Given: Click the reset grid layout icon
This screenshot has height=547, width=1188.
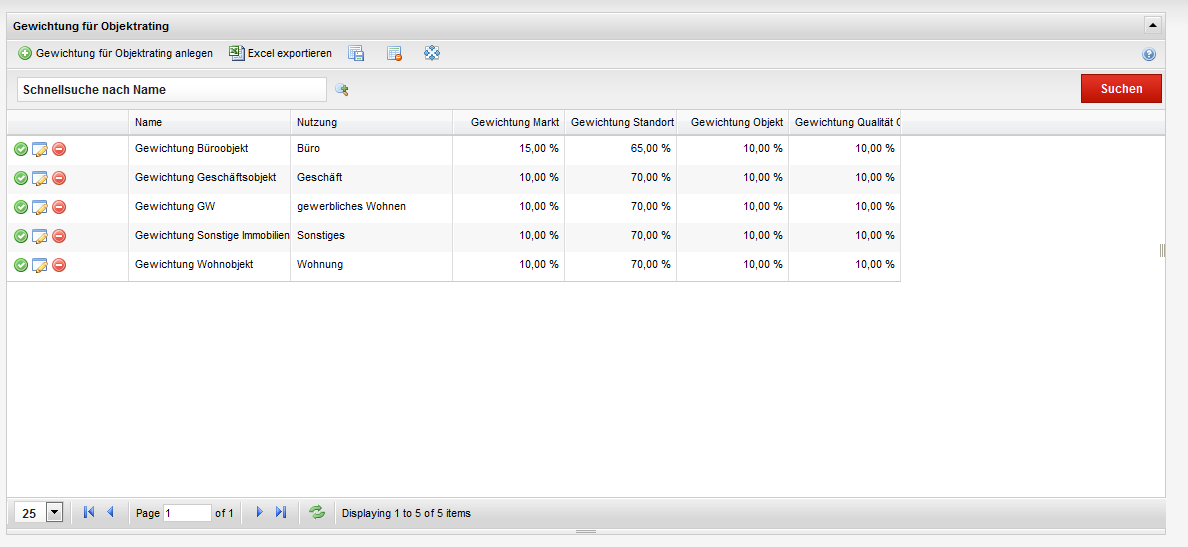Looking at the screenshot, I should [x=394, y=54].
